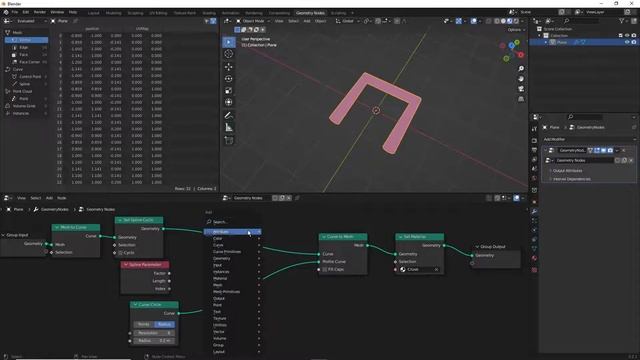Toggle viewport overlays button
The image size is (640, 360).
[x=473, y=21]
